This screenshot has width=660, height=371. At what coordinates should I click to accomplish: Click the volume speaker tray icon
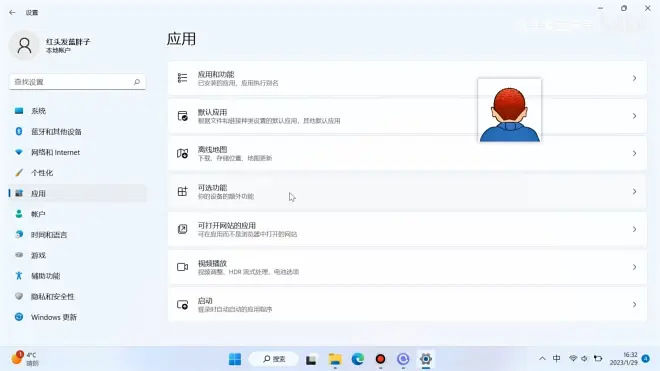[584, 359]
